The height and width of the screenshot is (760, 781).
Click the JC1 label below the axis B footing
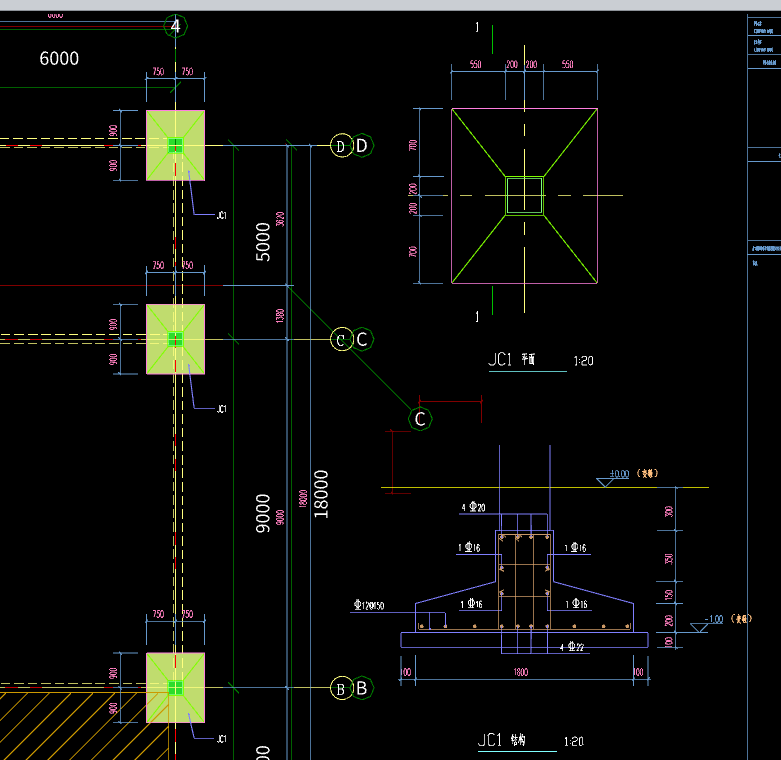click(x=222, y=739)
